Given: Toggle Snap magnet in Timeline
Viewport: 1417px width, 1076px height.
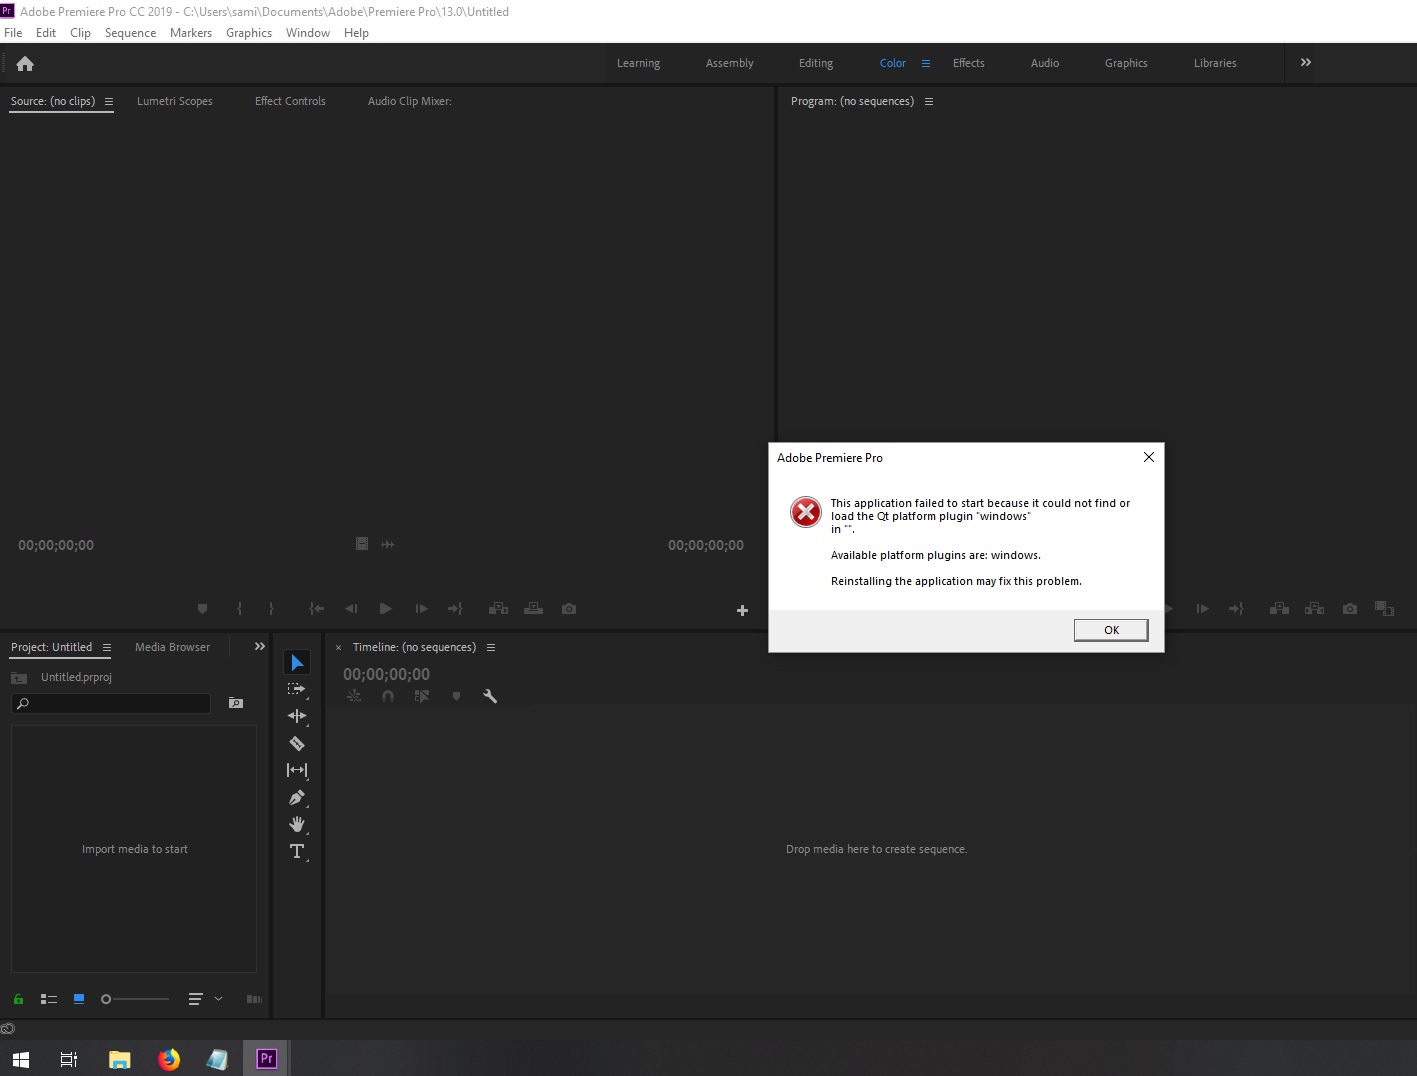Looking at the screenshot, I should (388, 696).
